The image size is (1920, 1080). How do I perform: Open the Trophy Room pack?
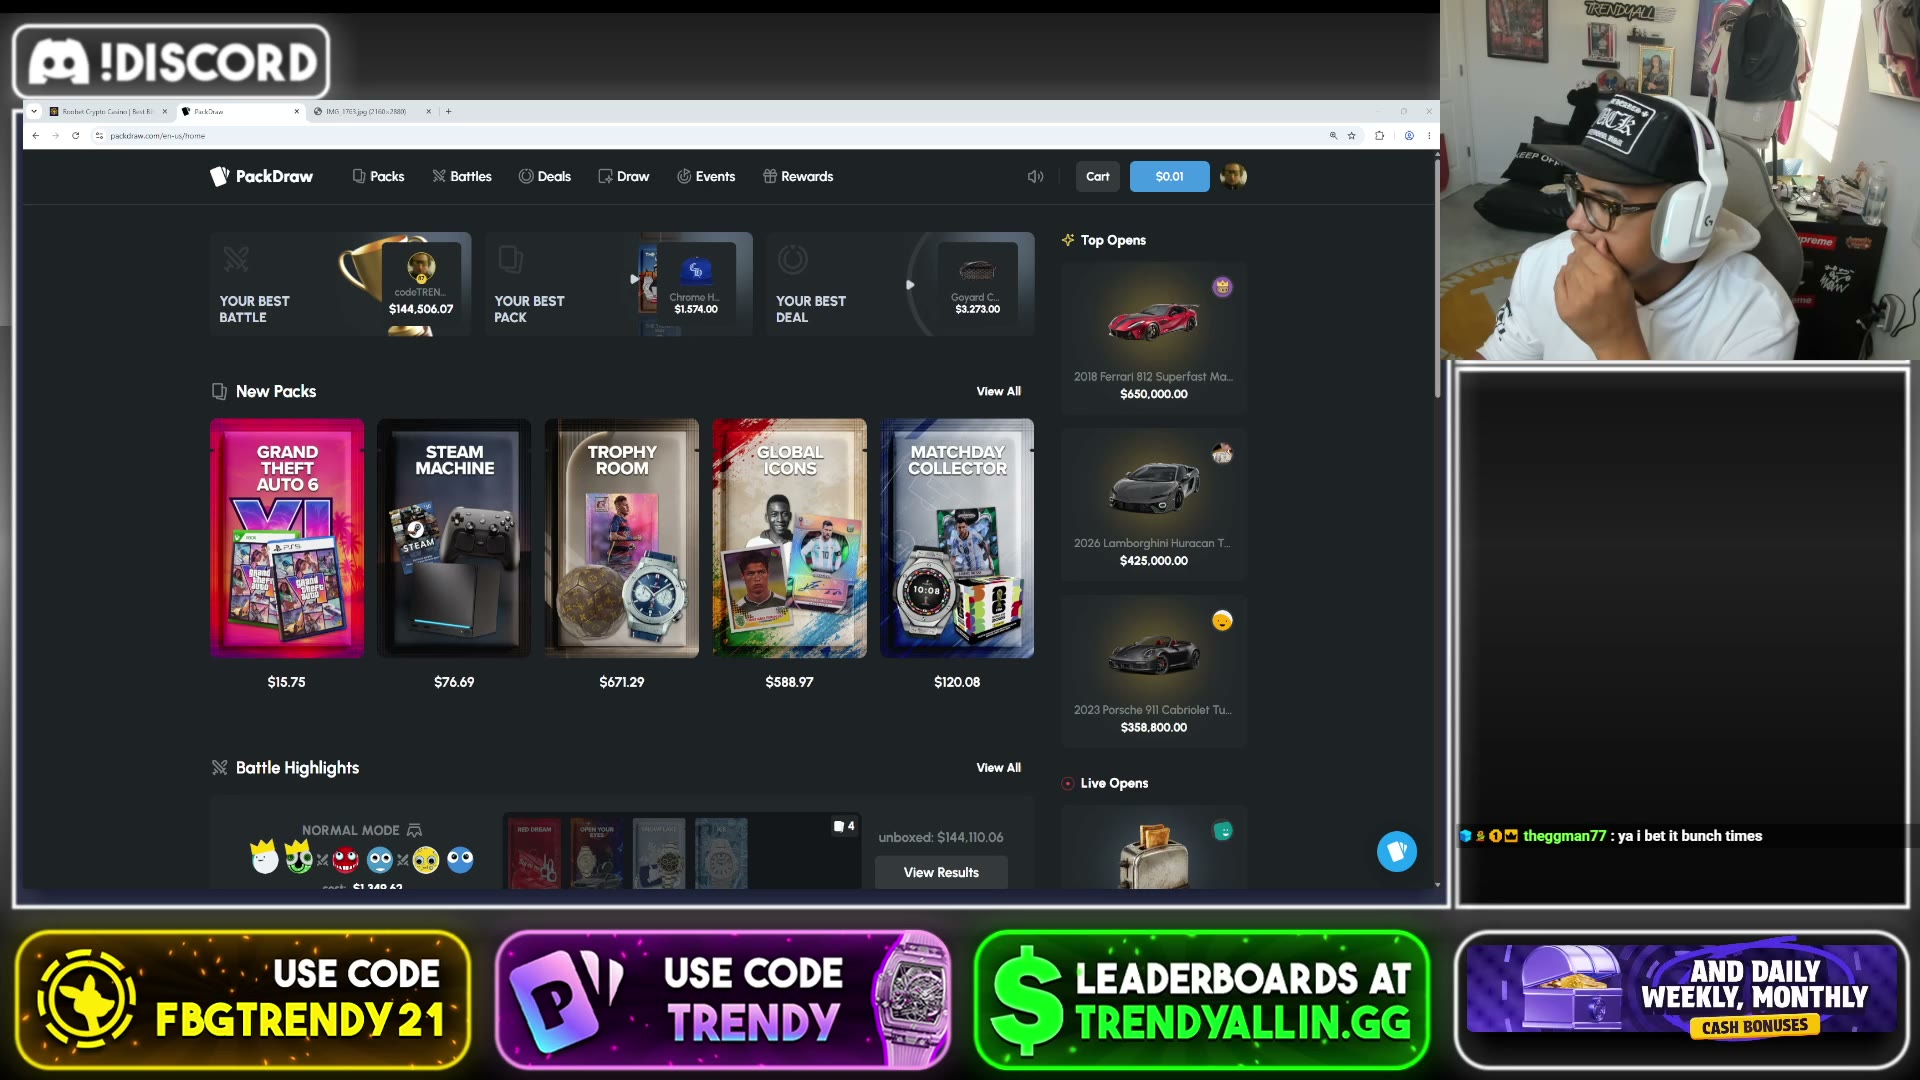[x=622, y=538]
